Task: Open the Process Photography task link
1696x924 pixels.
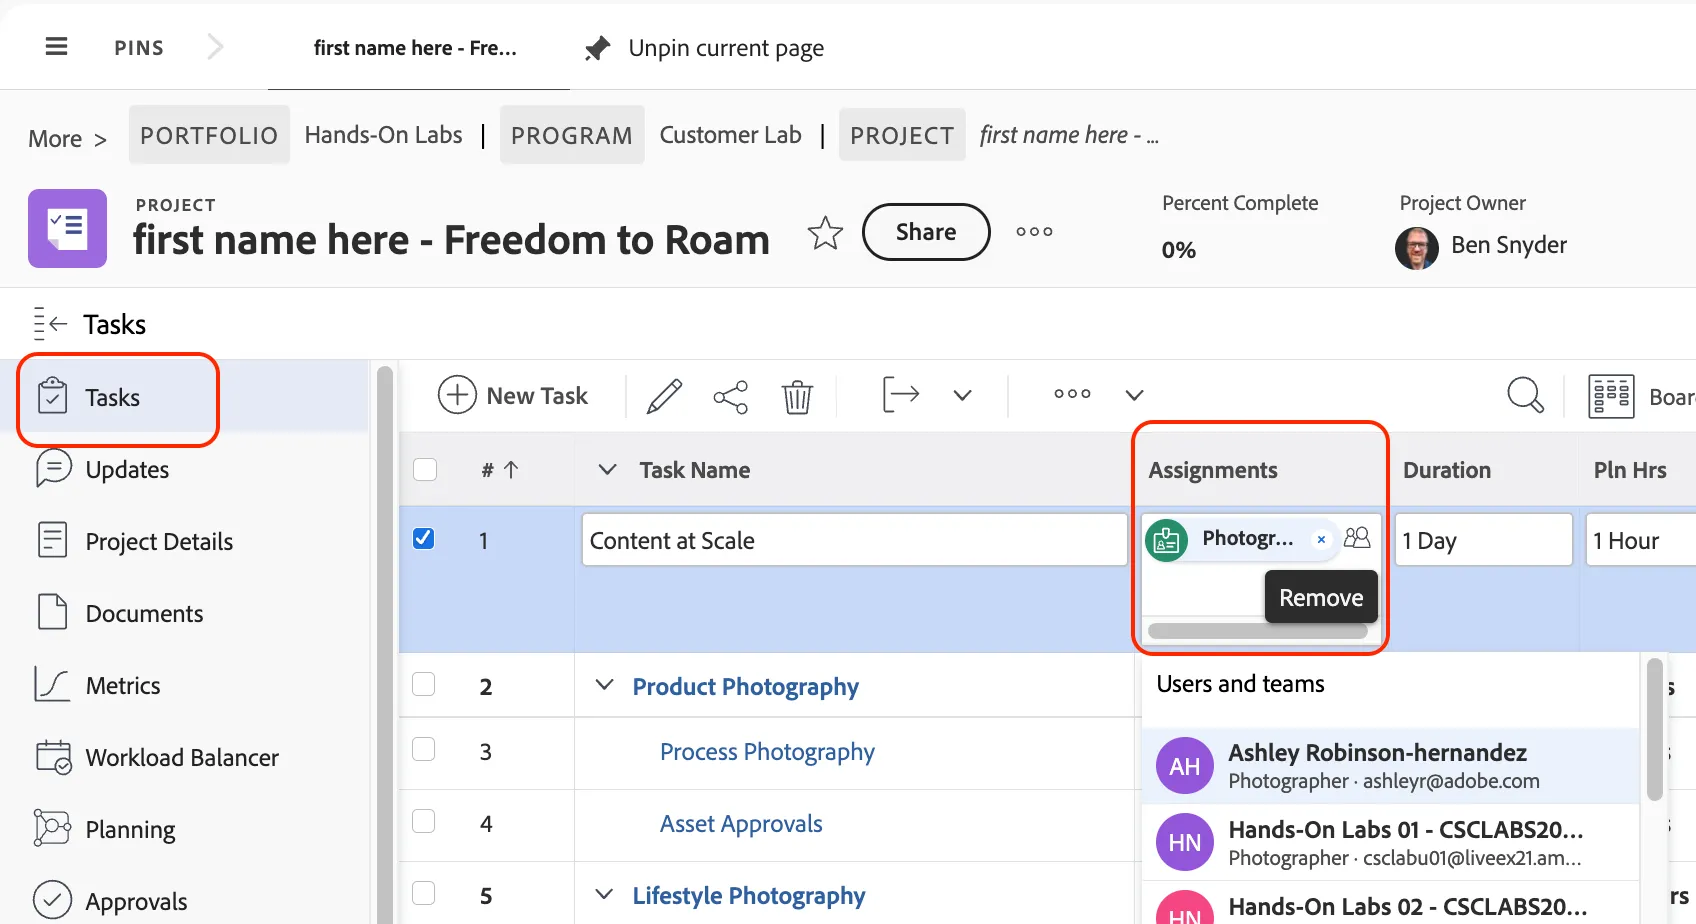Action: click(x=767, y=752)
